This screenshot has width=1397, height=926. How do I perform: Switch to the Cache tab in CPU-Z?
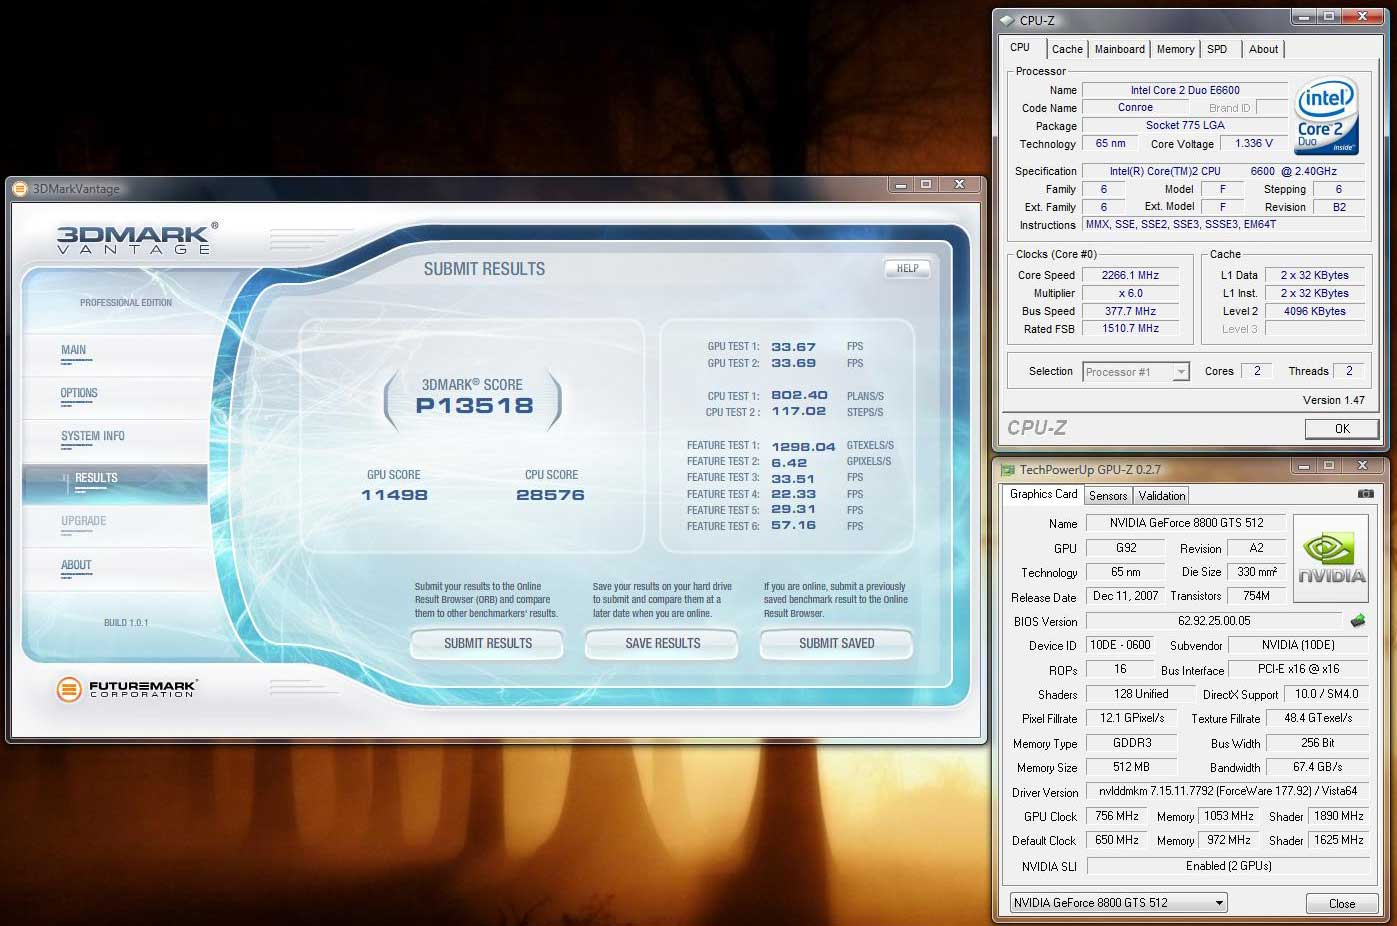pos(1067,49)
